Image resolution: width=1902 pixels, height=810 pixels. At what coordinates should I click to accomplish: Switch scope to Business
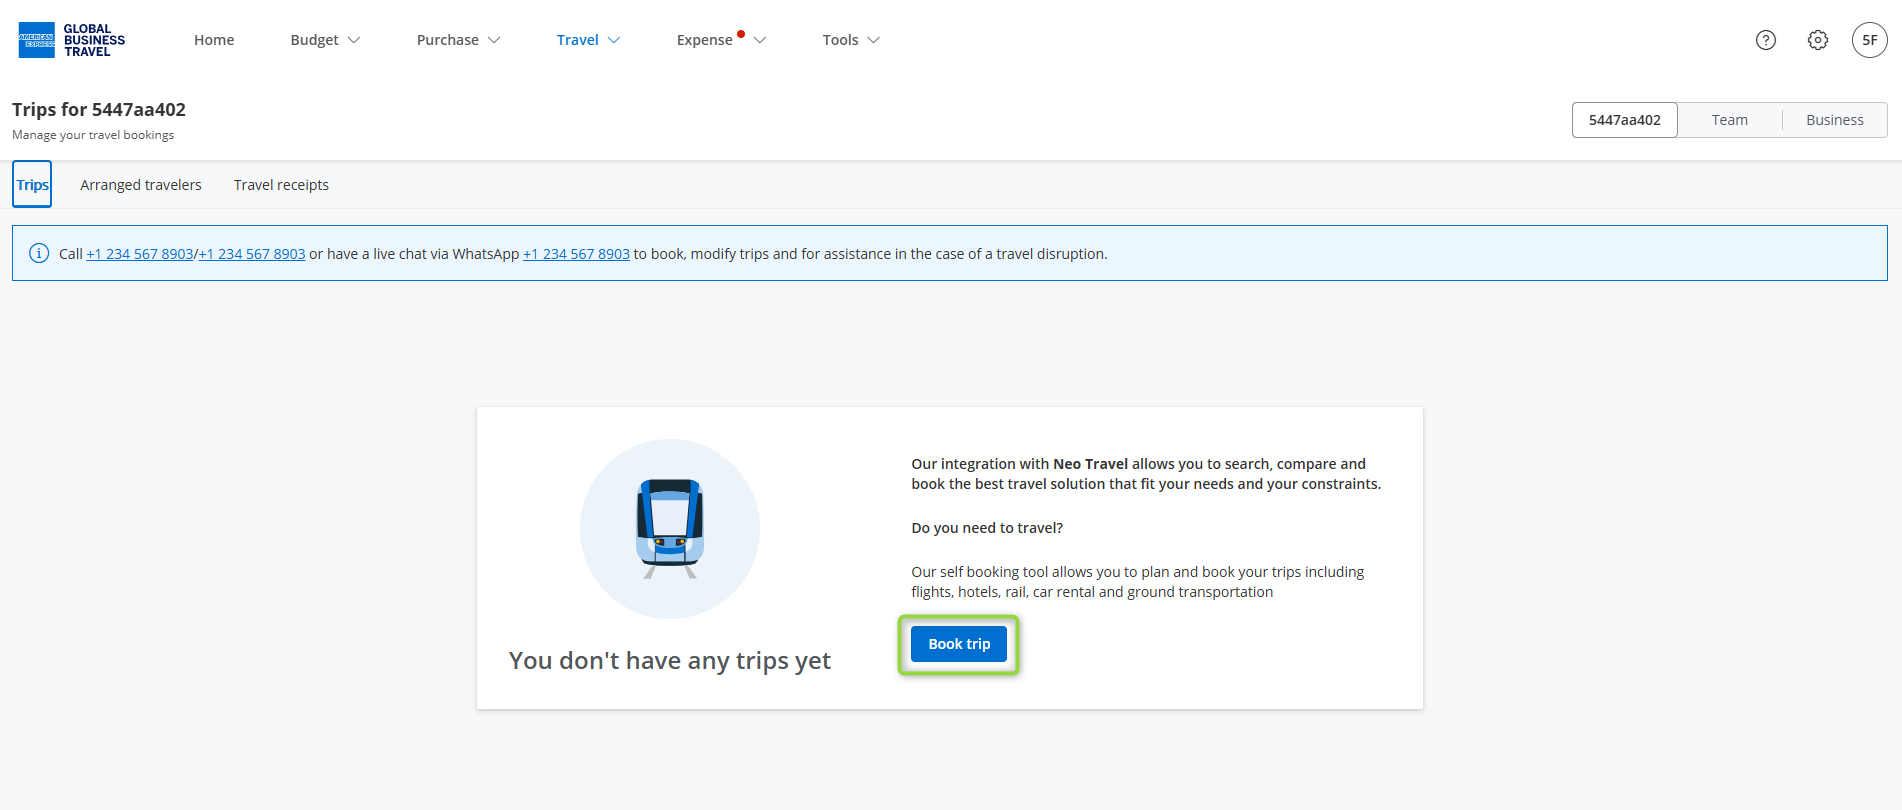pos(1835,120)
